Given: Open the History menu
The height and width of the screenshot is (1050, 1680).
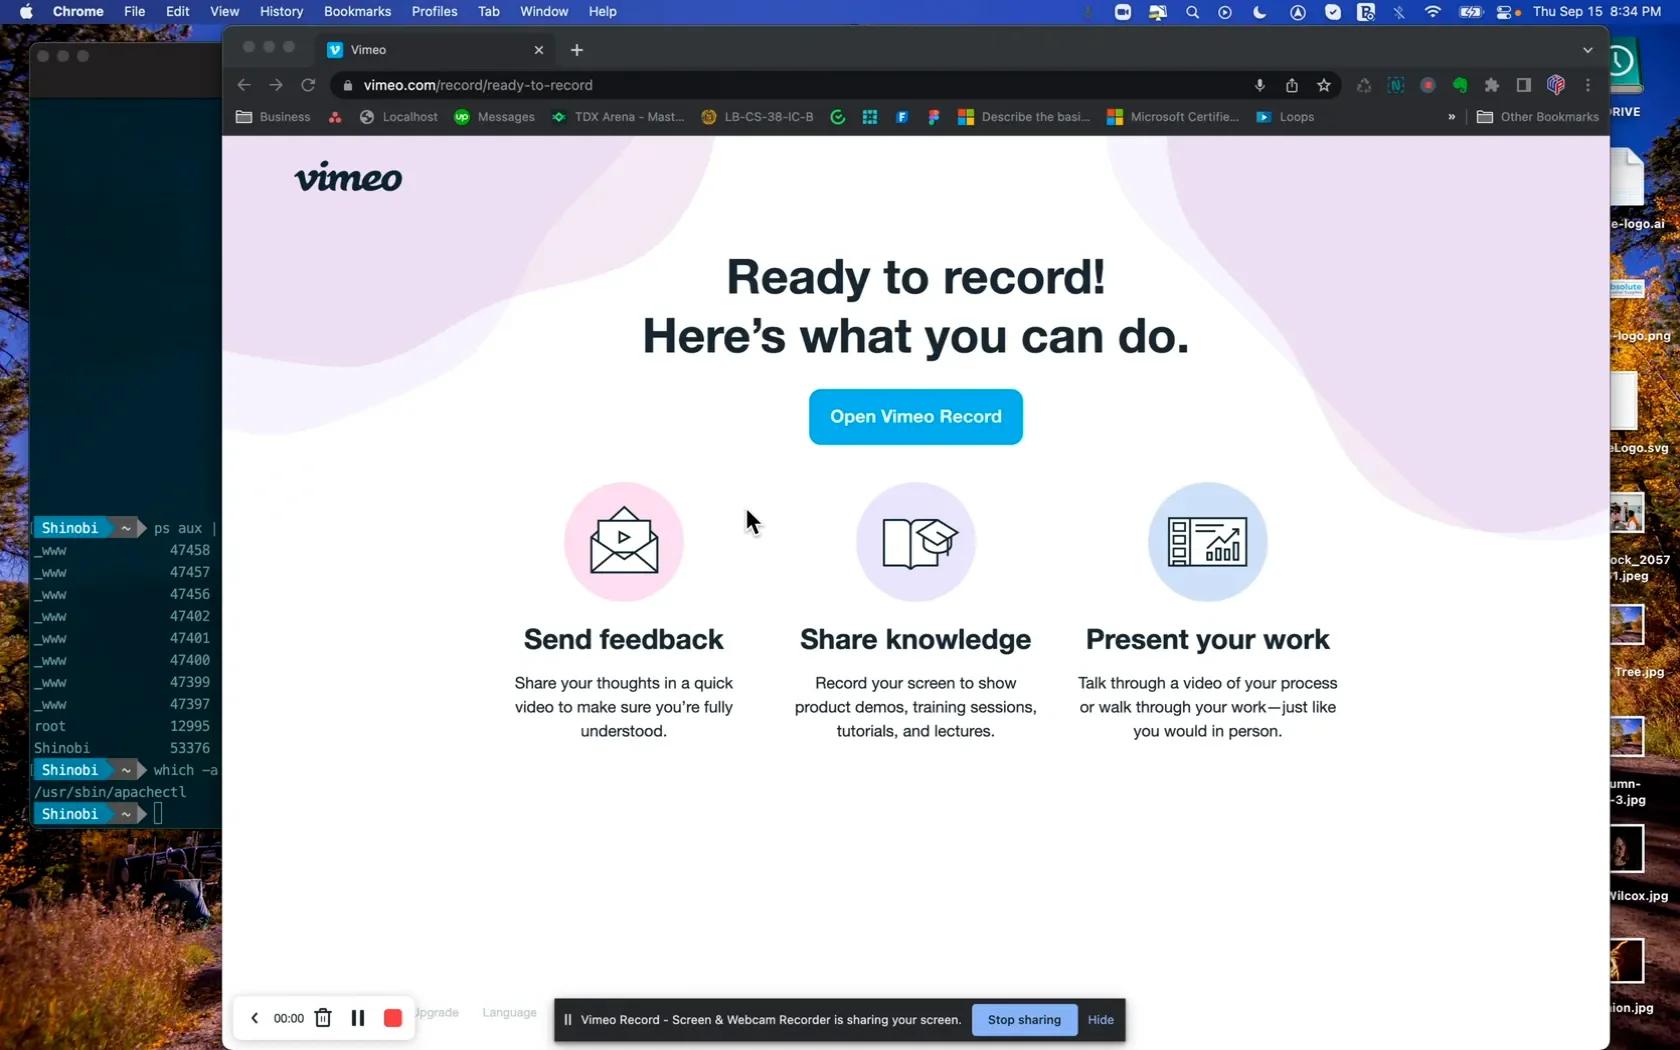Looking at the screenshot, I should (x=281, y=11).
